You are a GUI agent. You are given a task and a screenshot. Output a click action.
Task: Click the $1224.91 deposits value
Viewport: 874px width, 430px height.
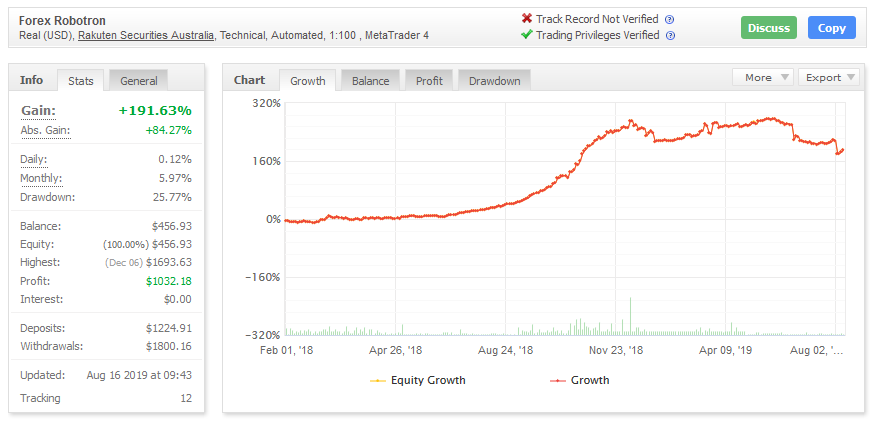(x=169, y=328)
